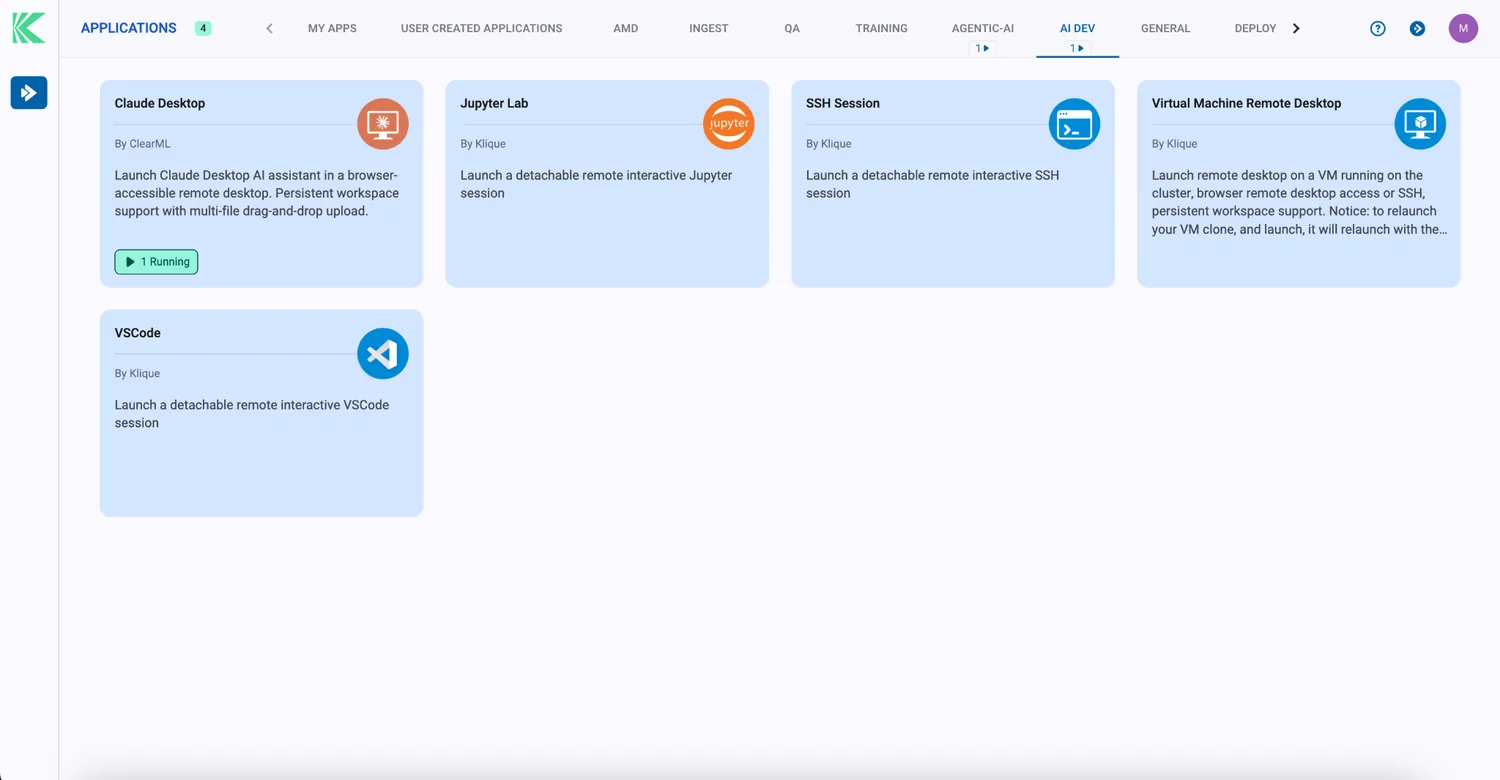The width and height of the screenshot is (1500, 780).
Task: Open the GENERAL tab
Action: [x=1166, y=28]
